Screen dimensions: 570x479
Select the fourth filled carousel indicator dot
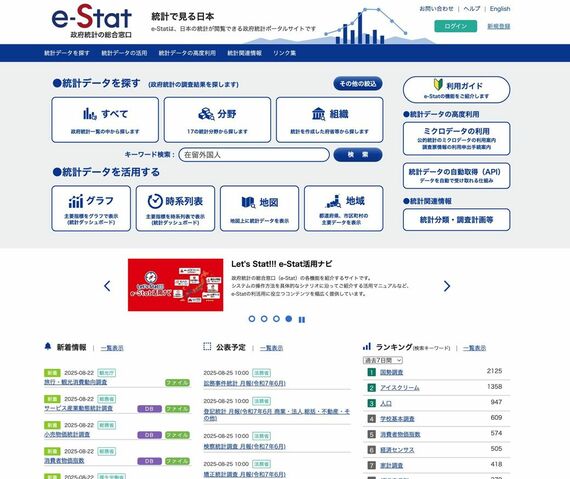click(x=289, y=319)
